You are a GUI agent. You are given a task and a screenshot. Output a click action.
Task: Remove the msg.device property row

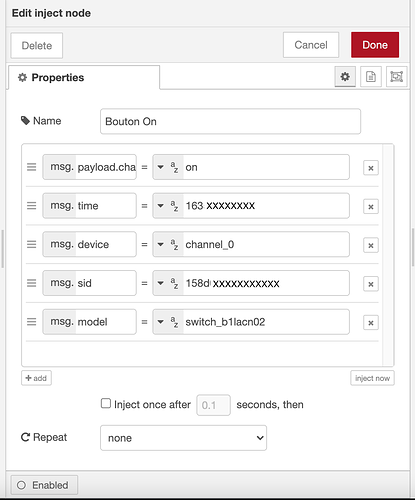(x=371, y=245)
